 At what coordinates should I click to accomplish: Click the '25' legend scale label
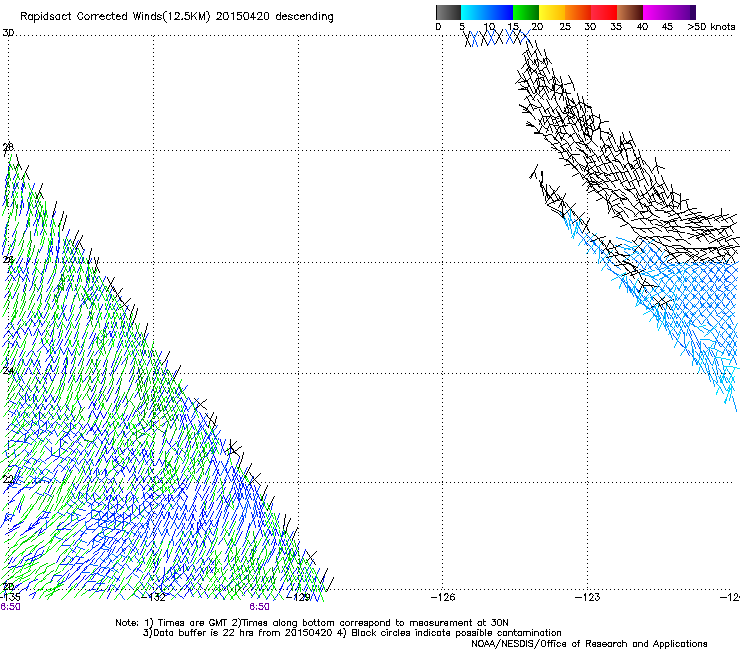[x=565, y=27]
